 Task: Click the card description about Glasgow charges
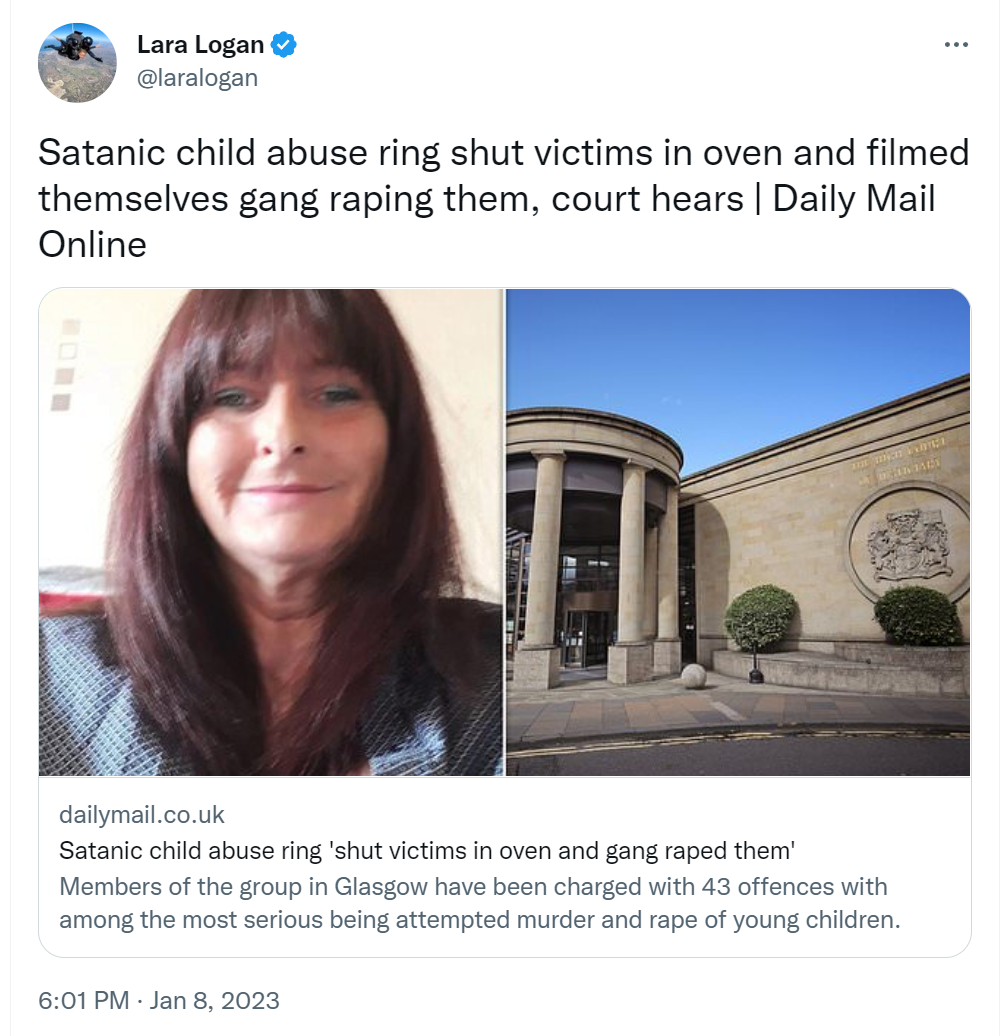(480, 903)
